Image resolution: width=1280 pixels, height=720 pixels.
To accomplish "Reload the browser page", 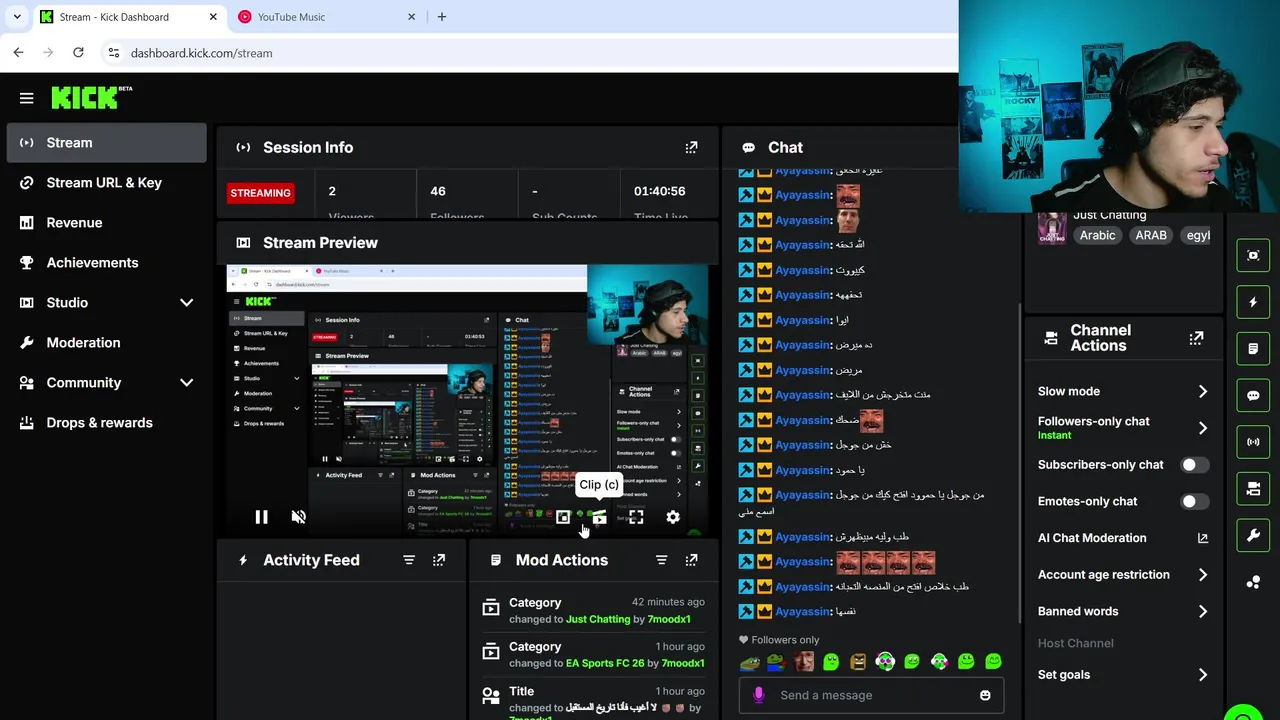I will pos(78,52).
